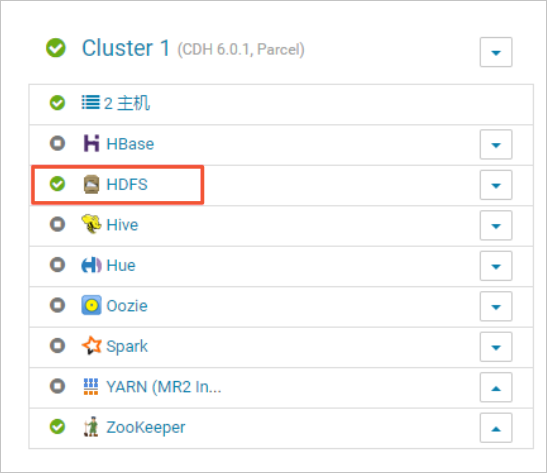Open the HDFS actions dropdown arrow

coord(496,185)
